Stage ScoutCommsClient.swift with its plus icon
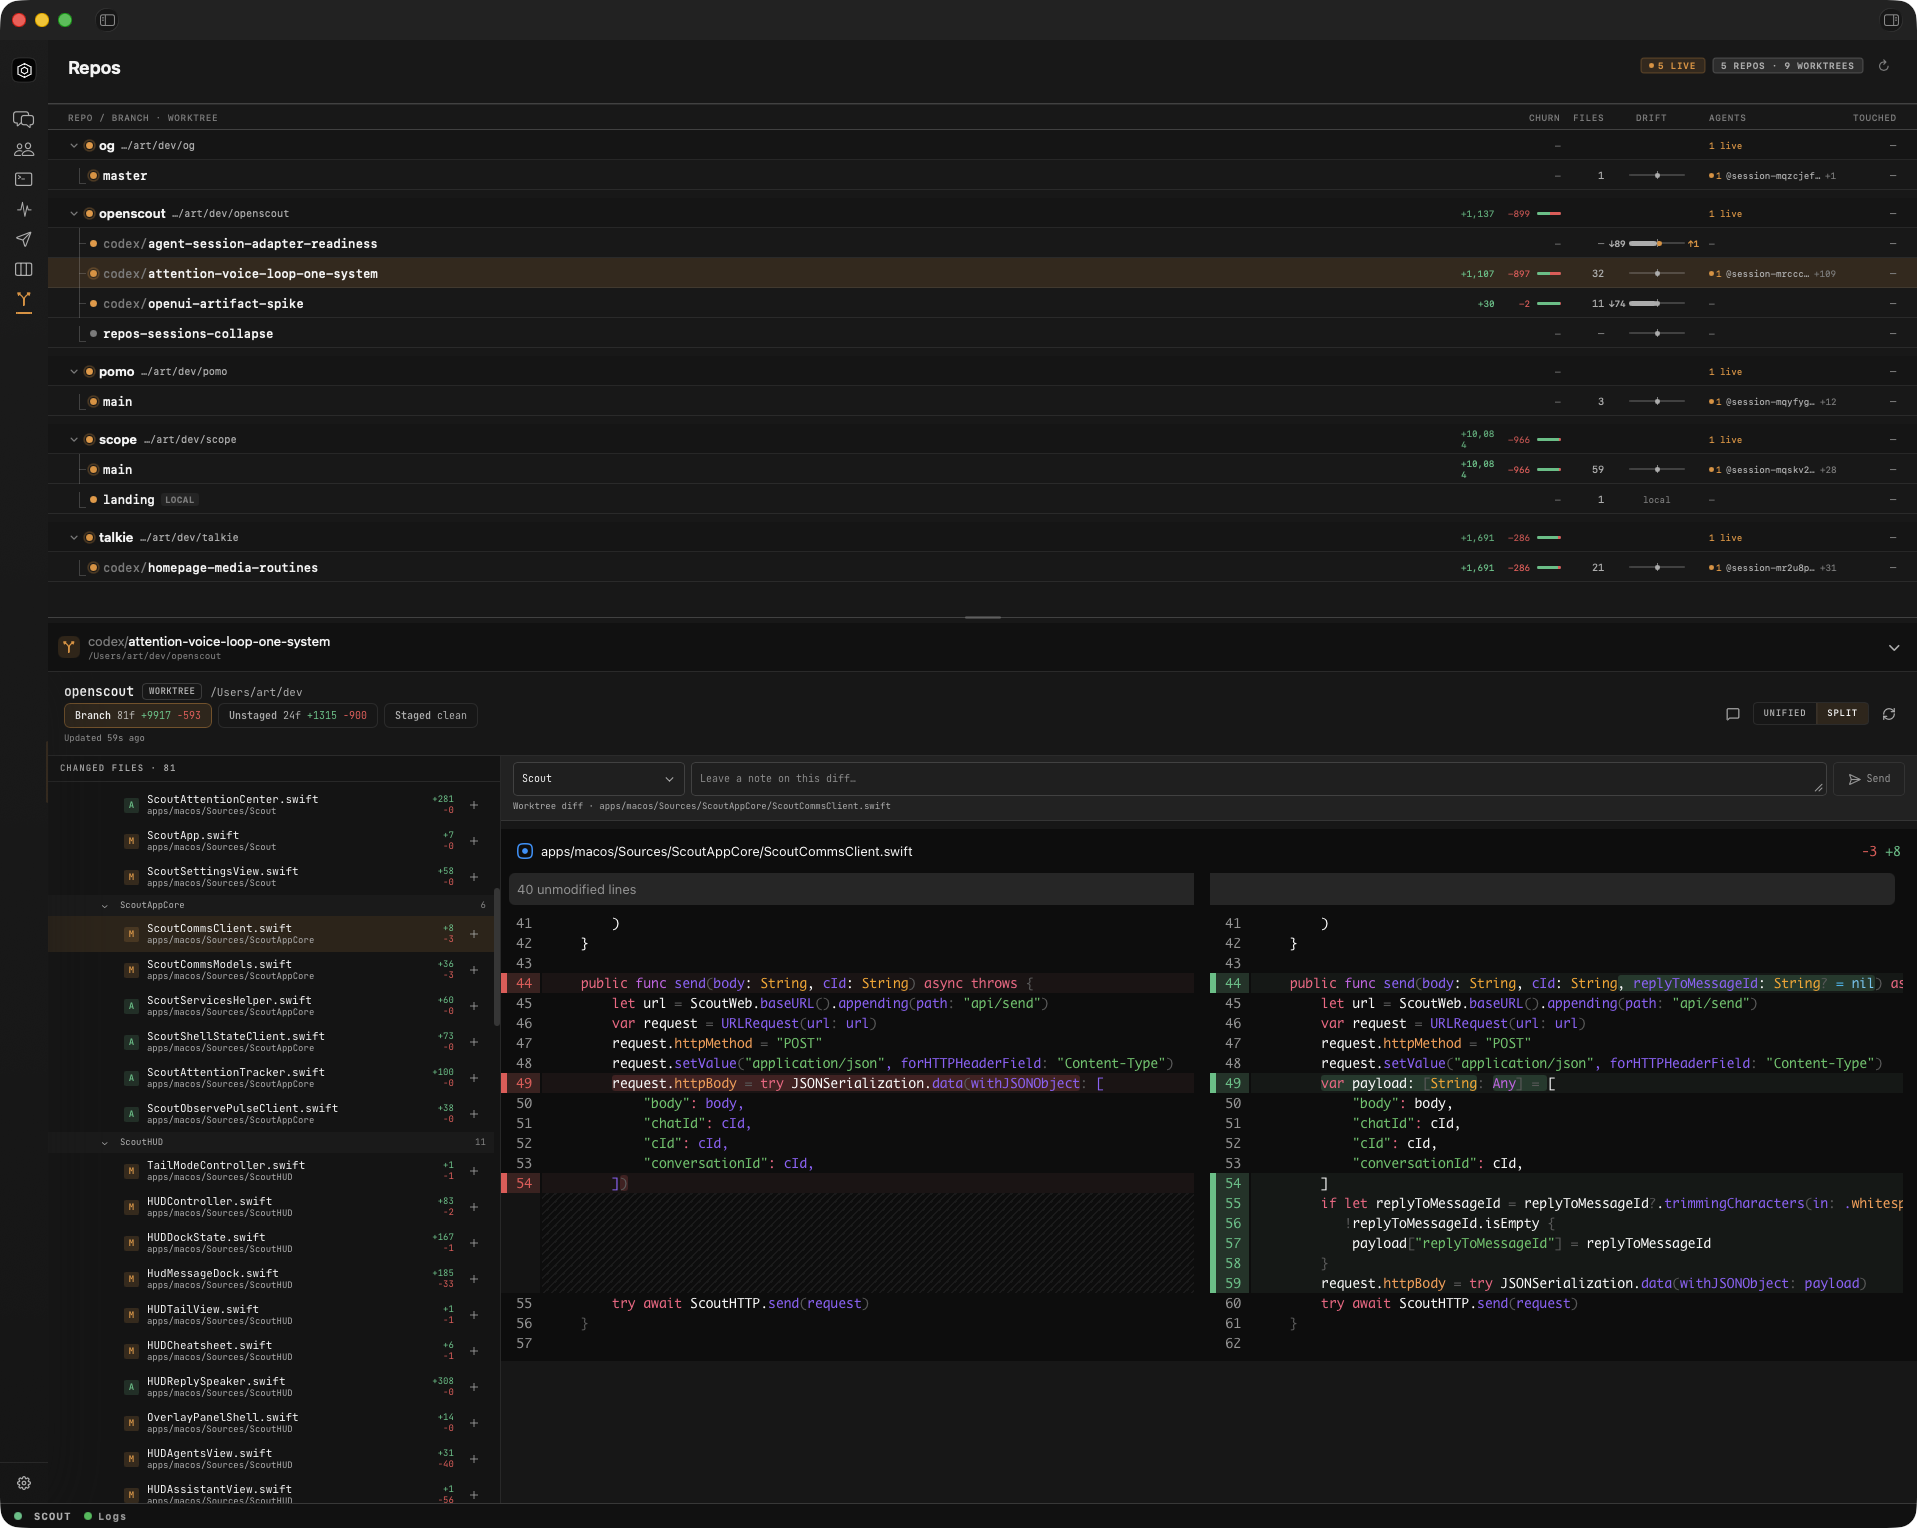Screen dimensions: 1917x1528 point(474,934)
